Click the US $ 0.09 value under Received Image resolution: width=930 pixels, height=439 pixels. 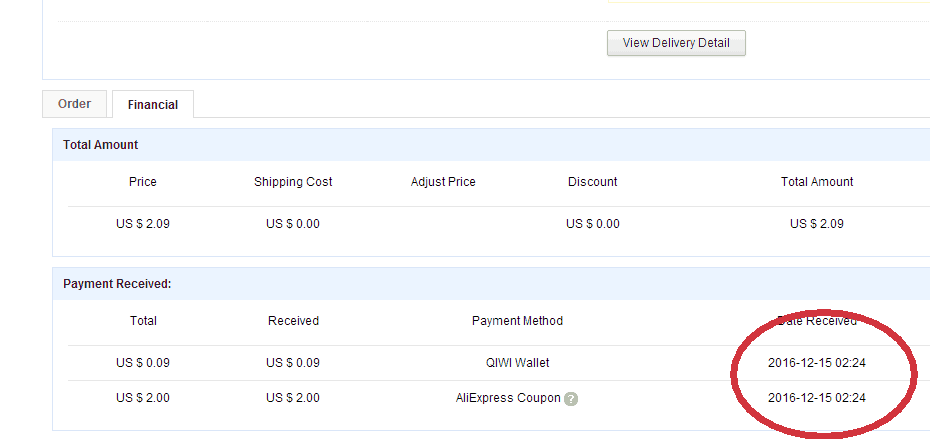293,363
